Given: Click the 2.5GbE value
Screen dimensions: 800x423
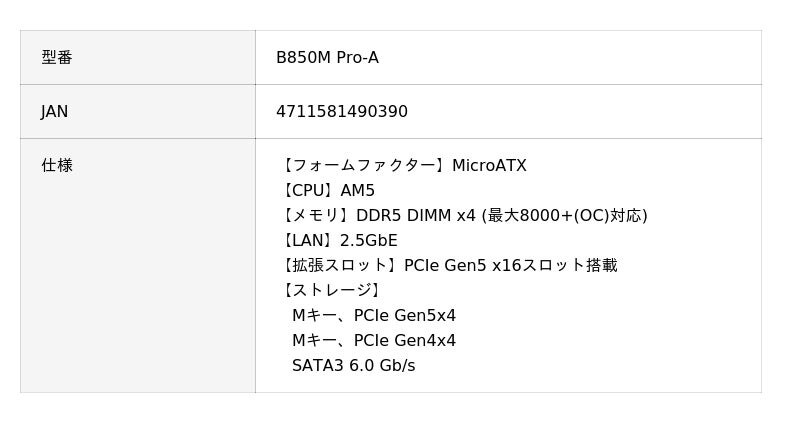Looking at the screenshot, I should click(369, 241).
